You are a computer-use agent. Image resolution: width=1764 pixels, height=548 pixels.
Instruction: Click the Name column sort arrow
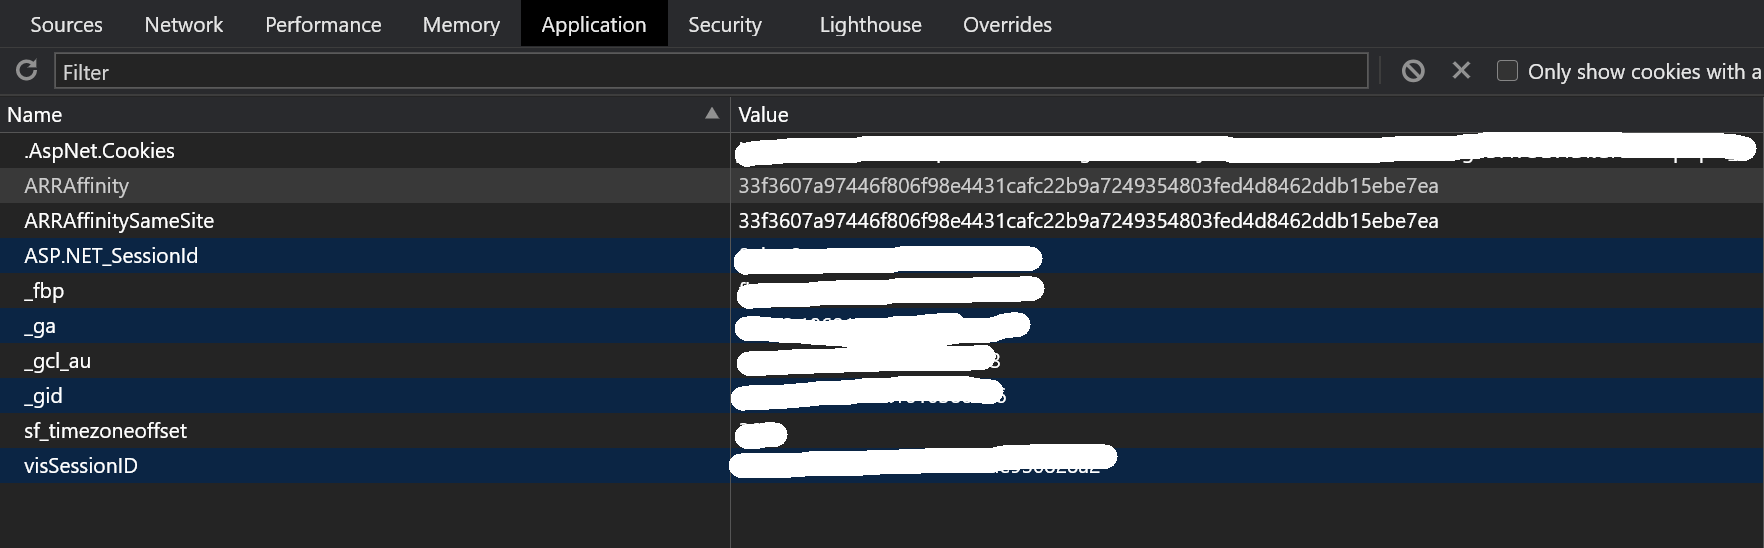(x=711, y=114)
